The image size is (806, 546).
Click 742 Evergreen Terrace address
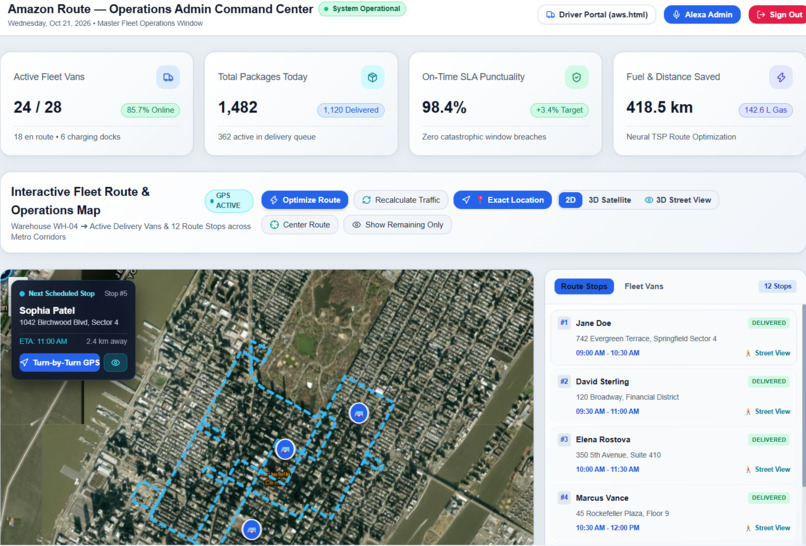tap(646, 339)
